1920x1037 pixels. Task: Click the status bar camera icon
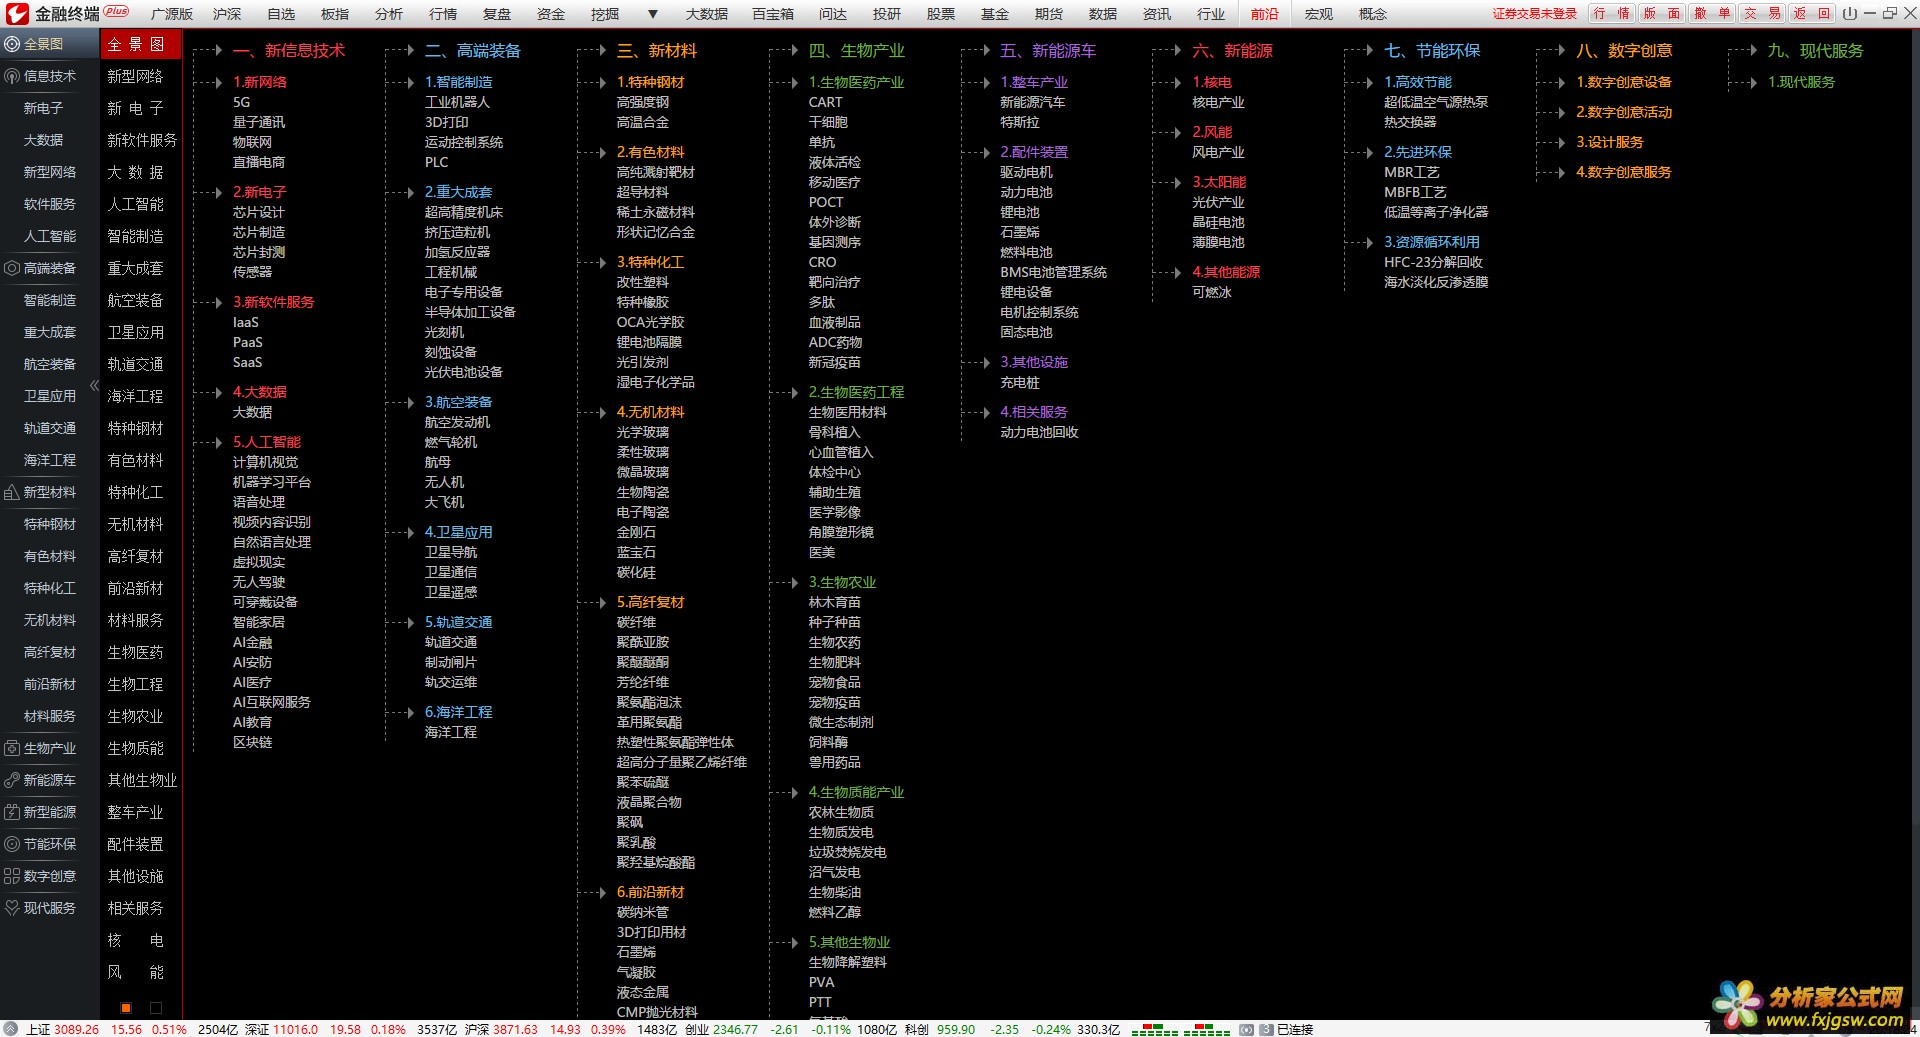click(x=1246, y=1029)
